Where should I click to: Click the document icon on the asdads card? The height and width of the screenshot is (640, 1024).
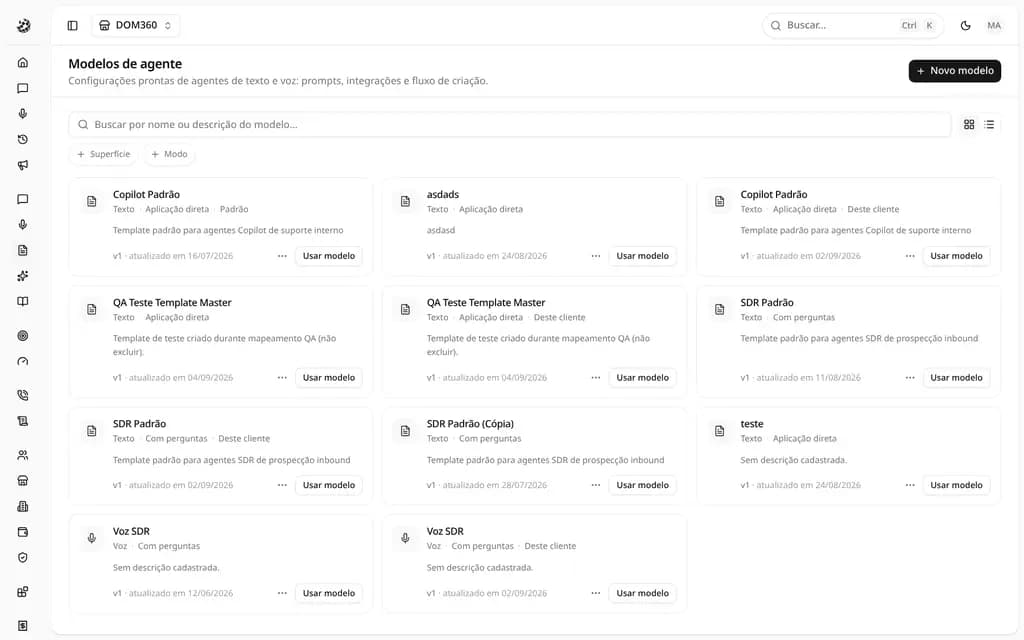pos(406,201)
